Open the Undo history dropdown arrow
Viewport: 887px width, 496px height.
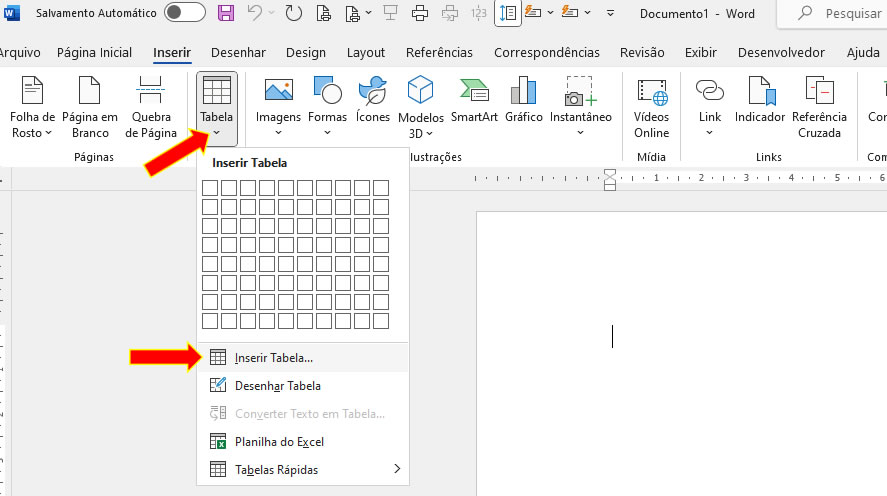pyautogui.click(x=271, y=12)
